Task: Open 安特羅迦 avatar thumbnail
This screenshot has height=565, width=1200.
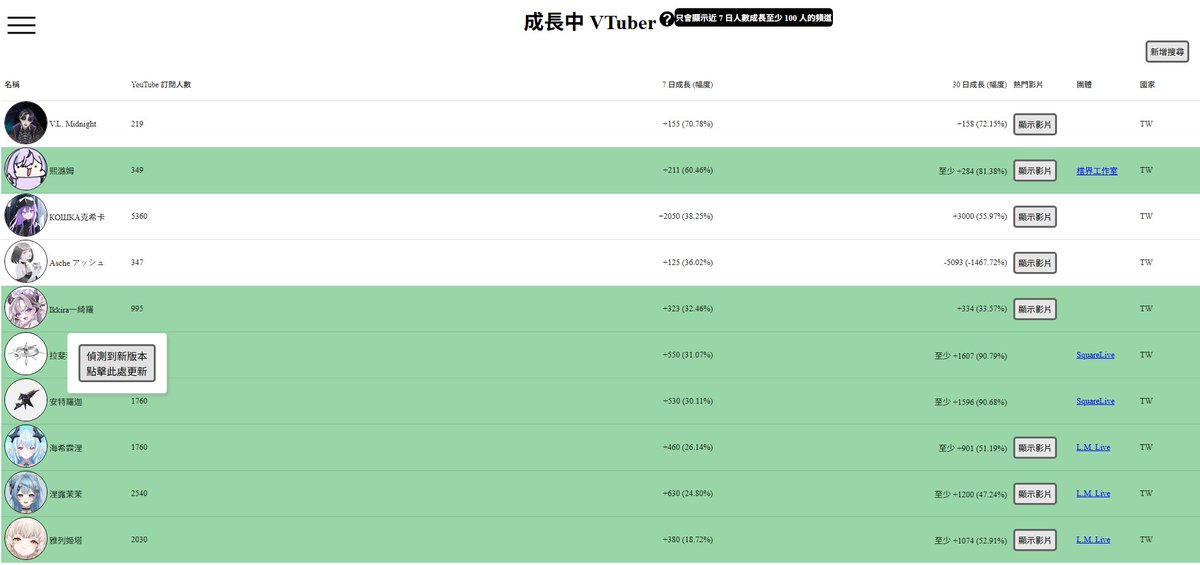Action: point(26,401)
